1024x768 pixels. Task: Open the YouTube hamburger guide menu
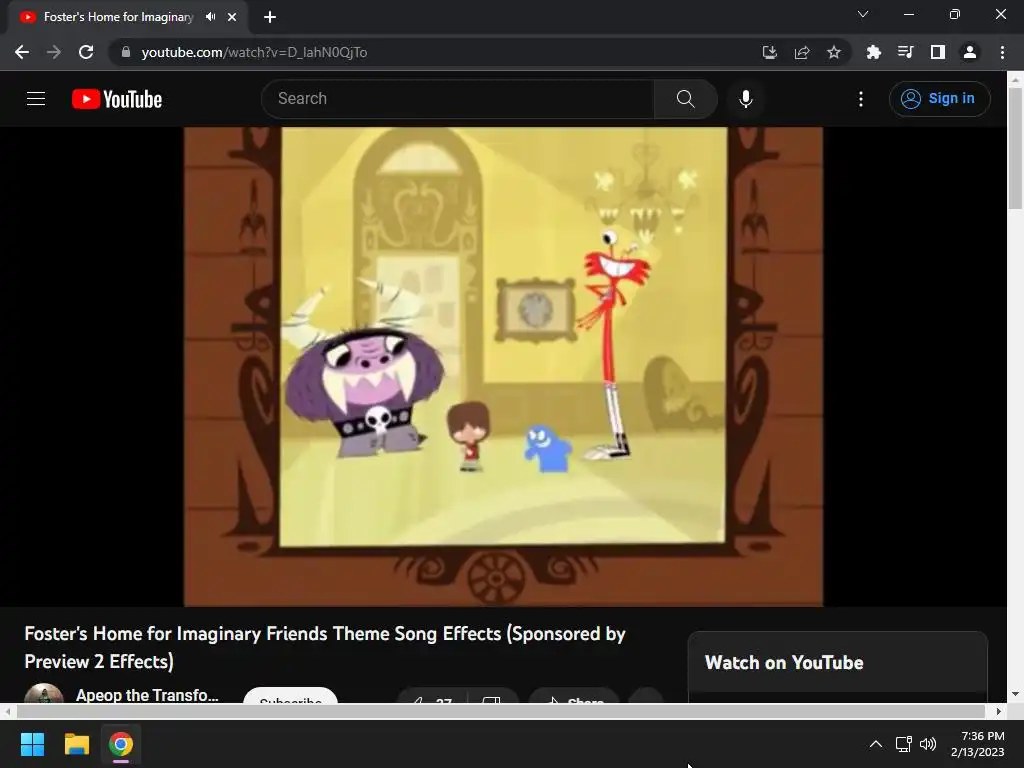click(x=36, y=99)
